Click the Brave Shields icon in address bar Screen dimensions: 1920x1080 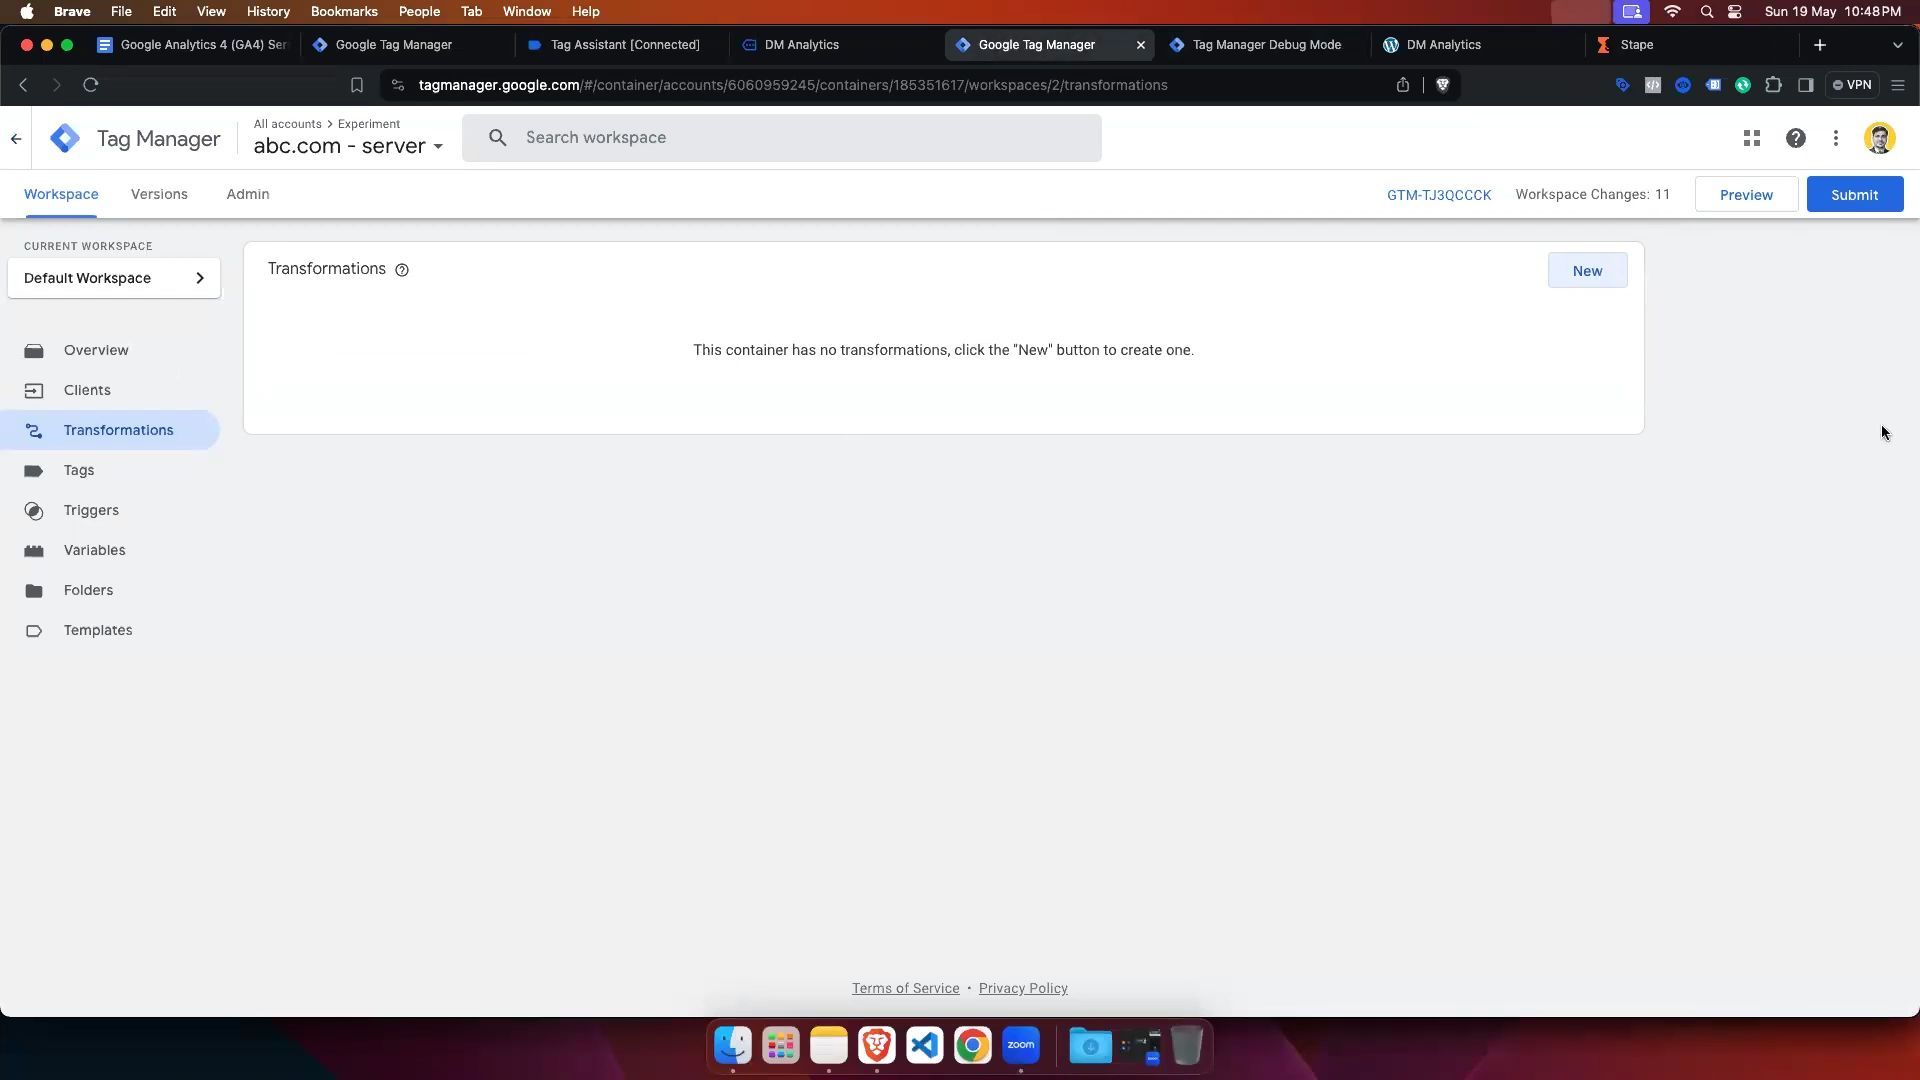[1442, 85]
